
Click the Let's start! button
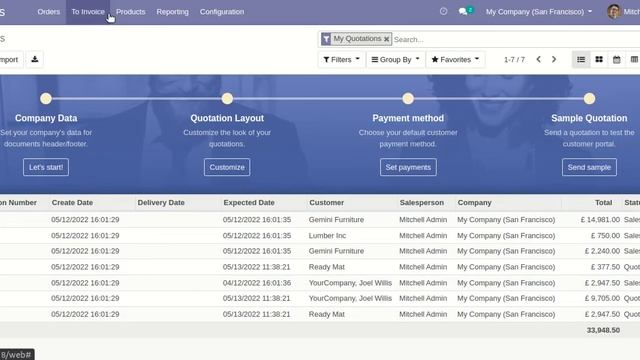46,167
